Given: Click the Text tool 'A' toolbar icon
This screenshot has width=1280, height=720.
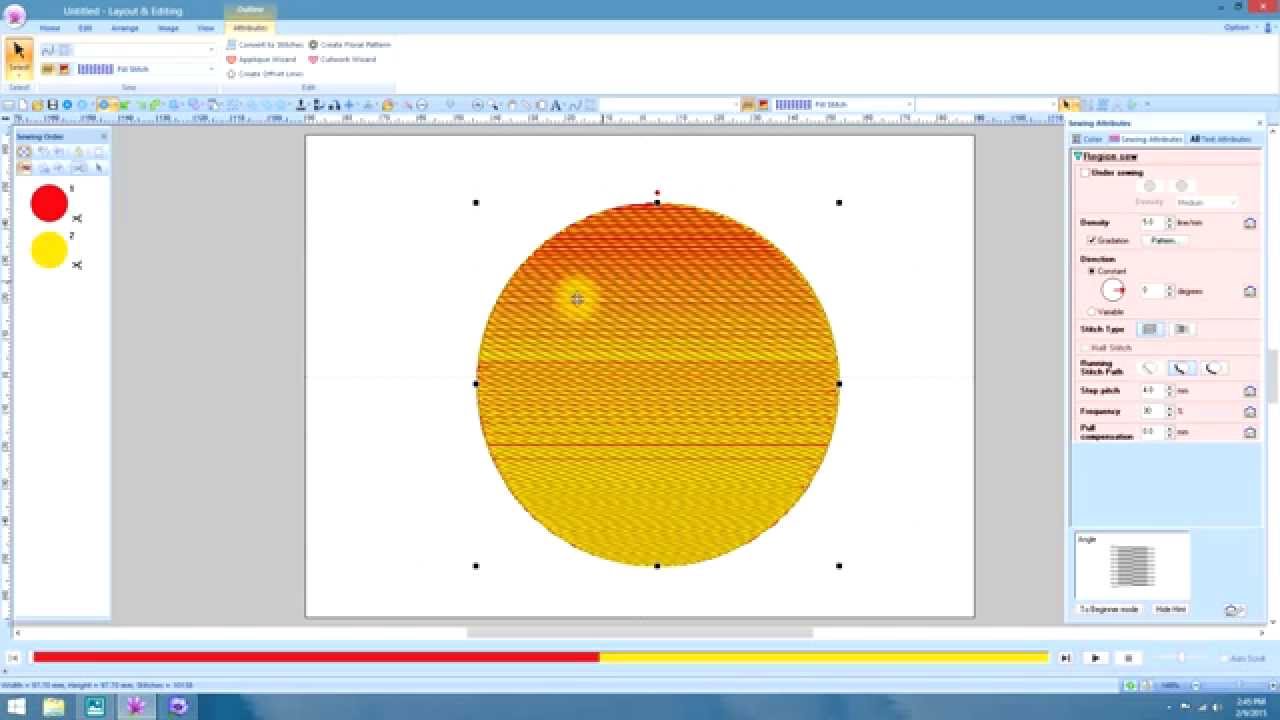Looking at the screenshot, I should click(x=557, y=104).
